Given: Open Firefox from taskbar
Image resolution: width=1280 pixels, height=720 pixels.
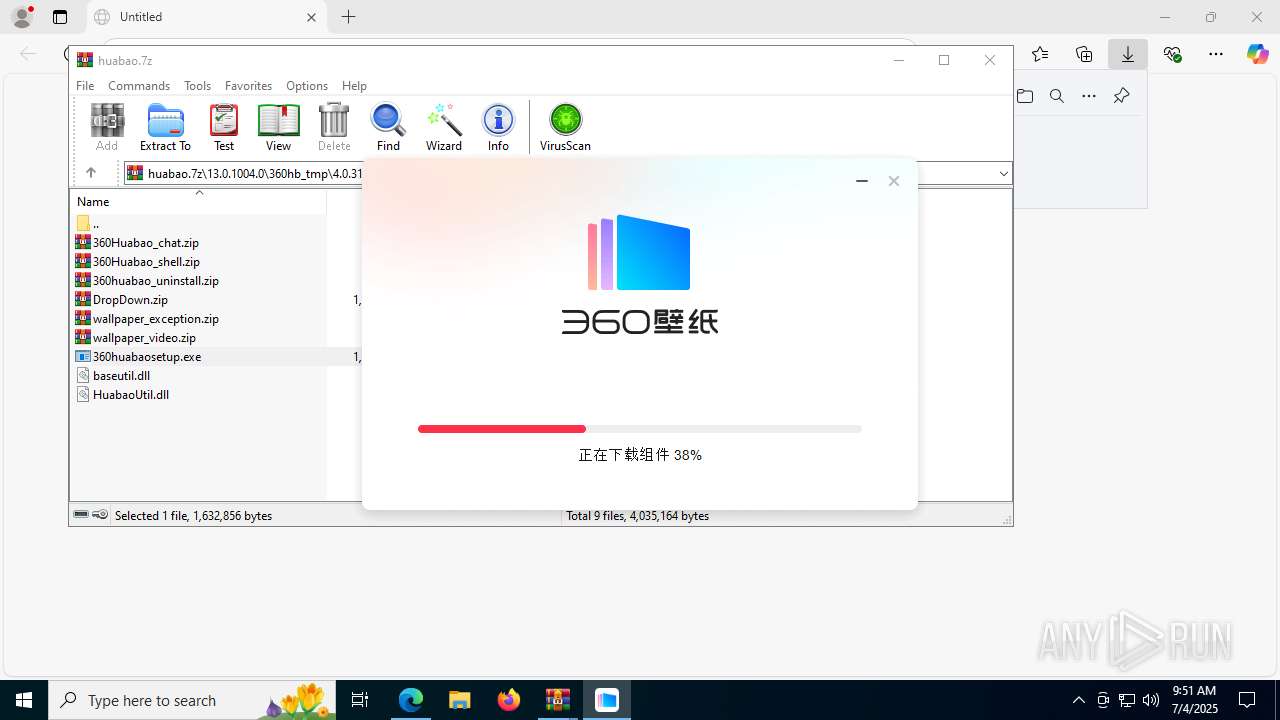Looking at the screenshot, I should point(509,700).
